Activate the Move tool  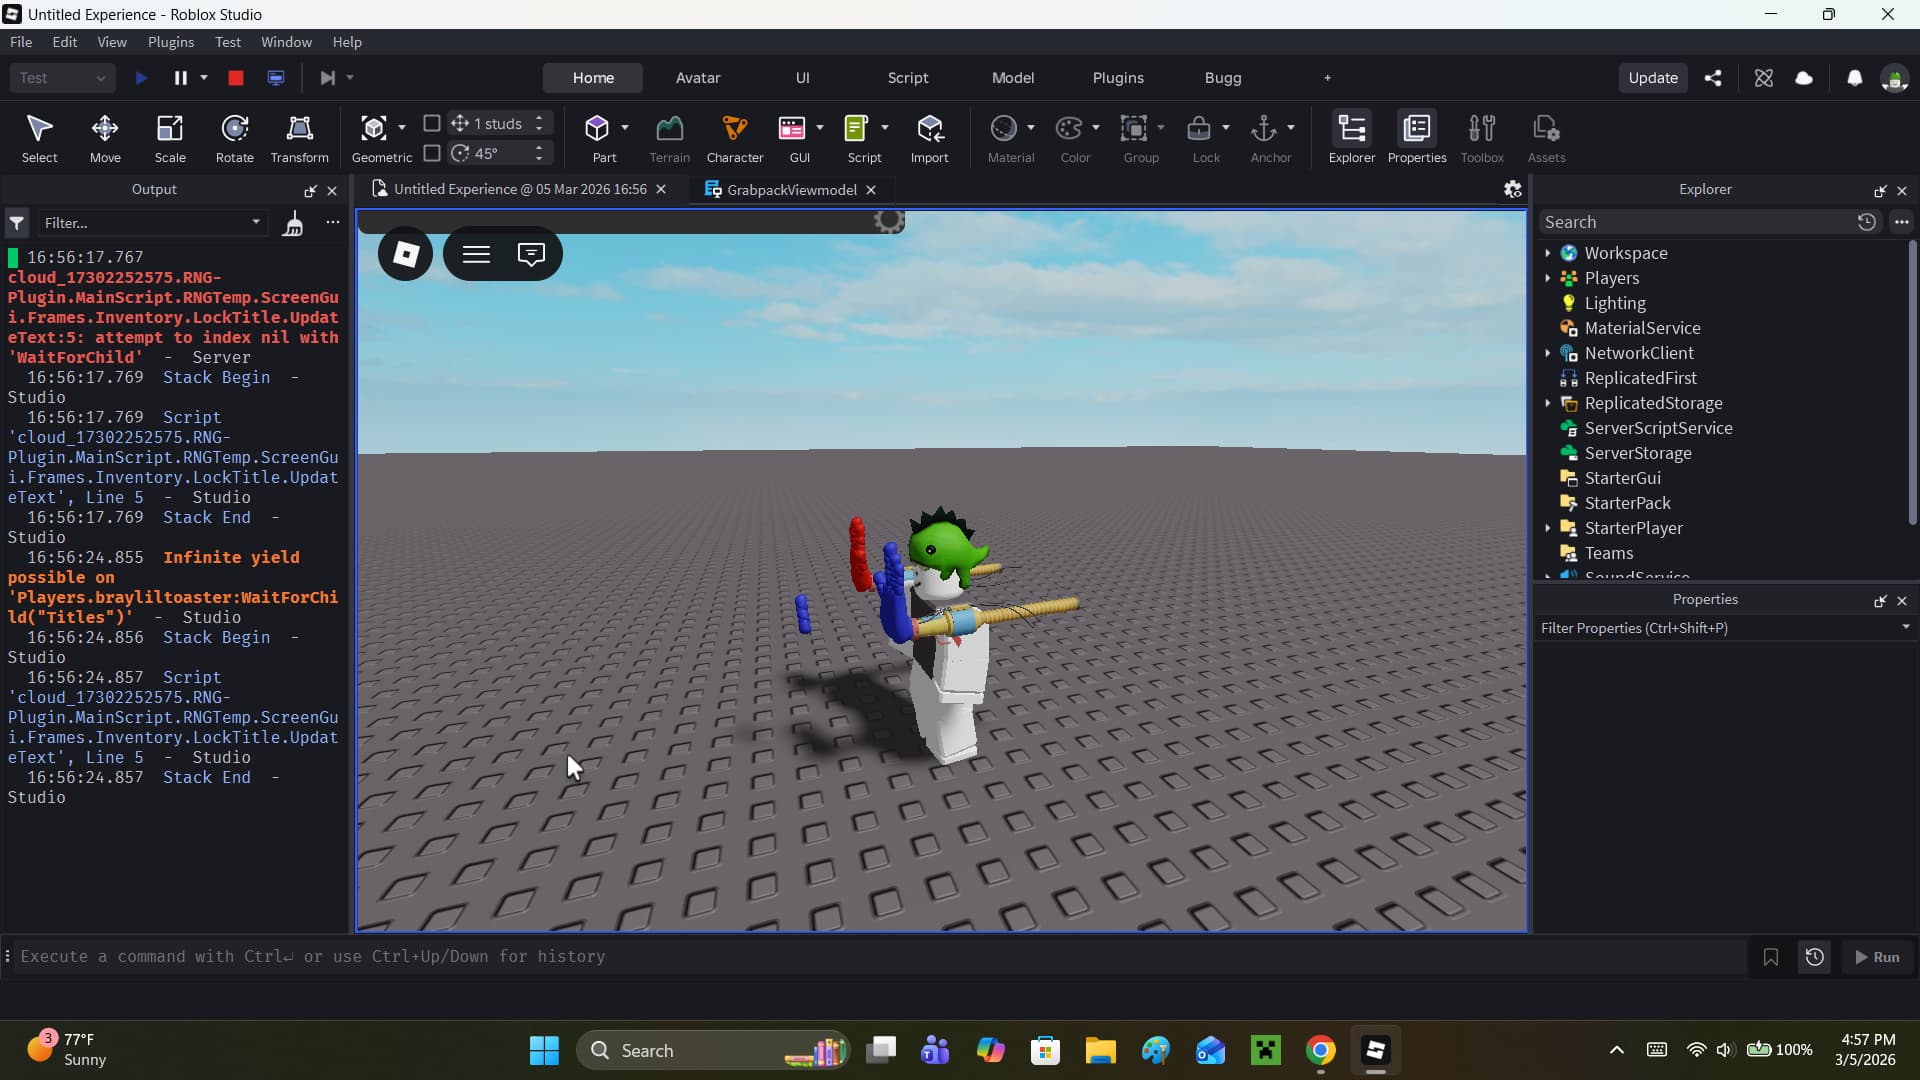(x=105, y=137)
